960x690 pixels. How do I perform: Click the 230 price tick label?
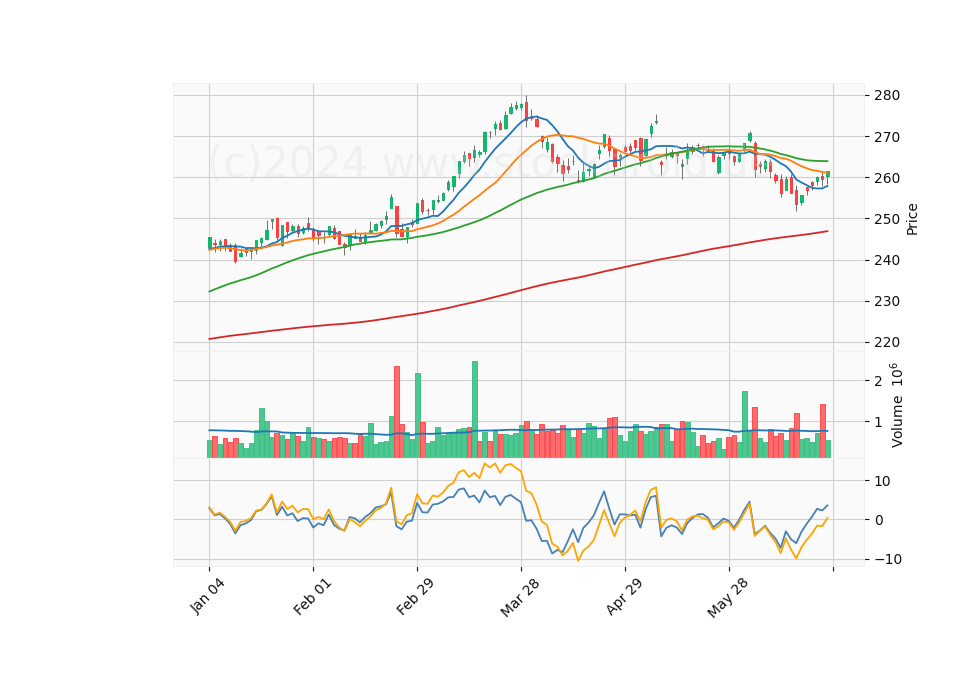[887, 301]
